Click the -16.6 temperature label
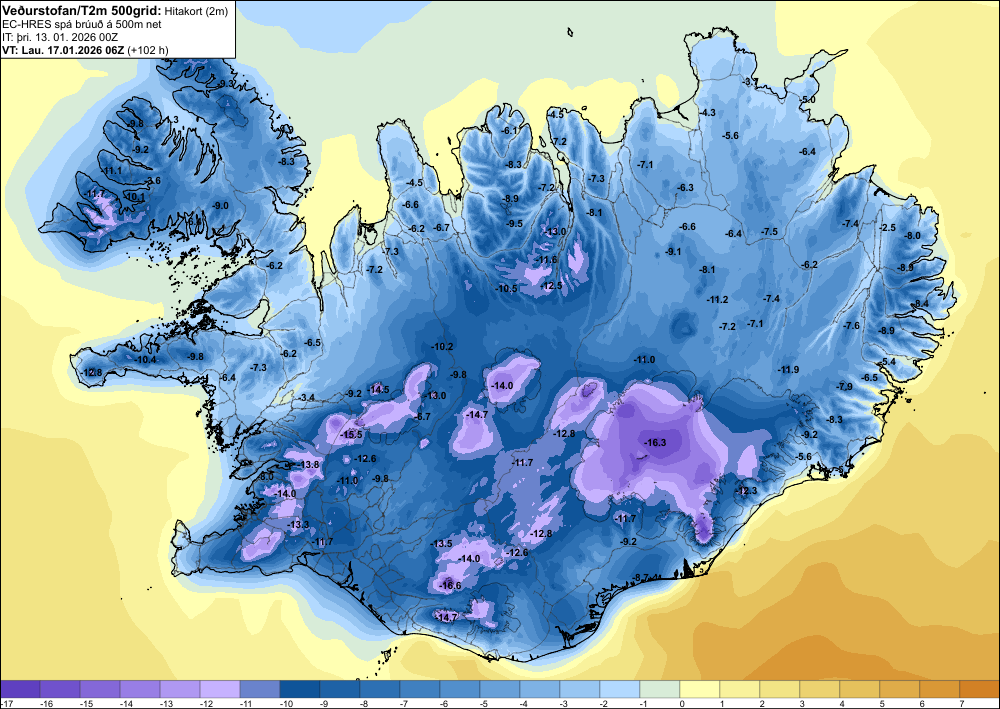This screenshot has height=709, width=1000. [x=450, y=585]
